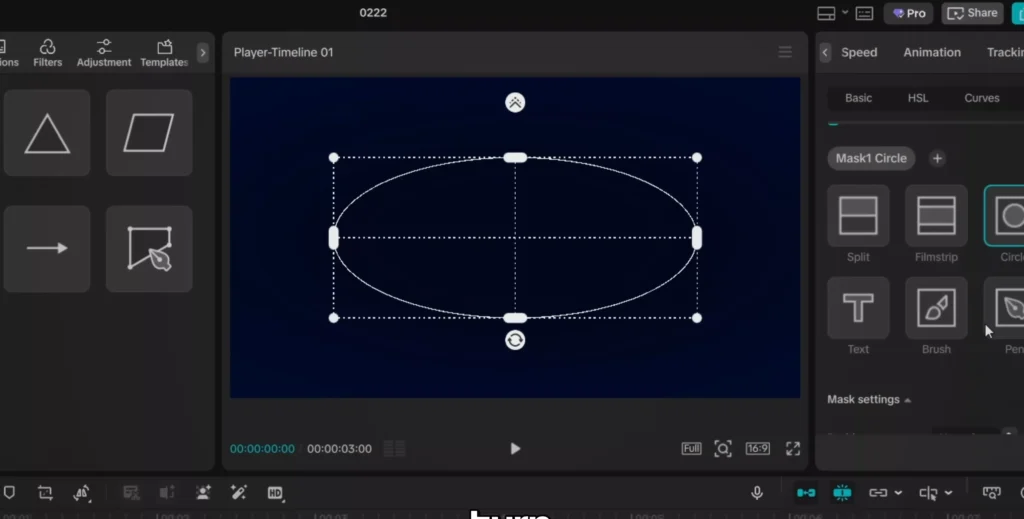Viewport: 1024px width, 519px height.
Task: Start voice recording with the microphone
Action: [x=757, y=493]
